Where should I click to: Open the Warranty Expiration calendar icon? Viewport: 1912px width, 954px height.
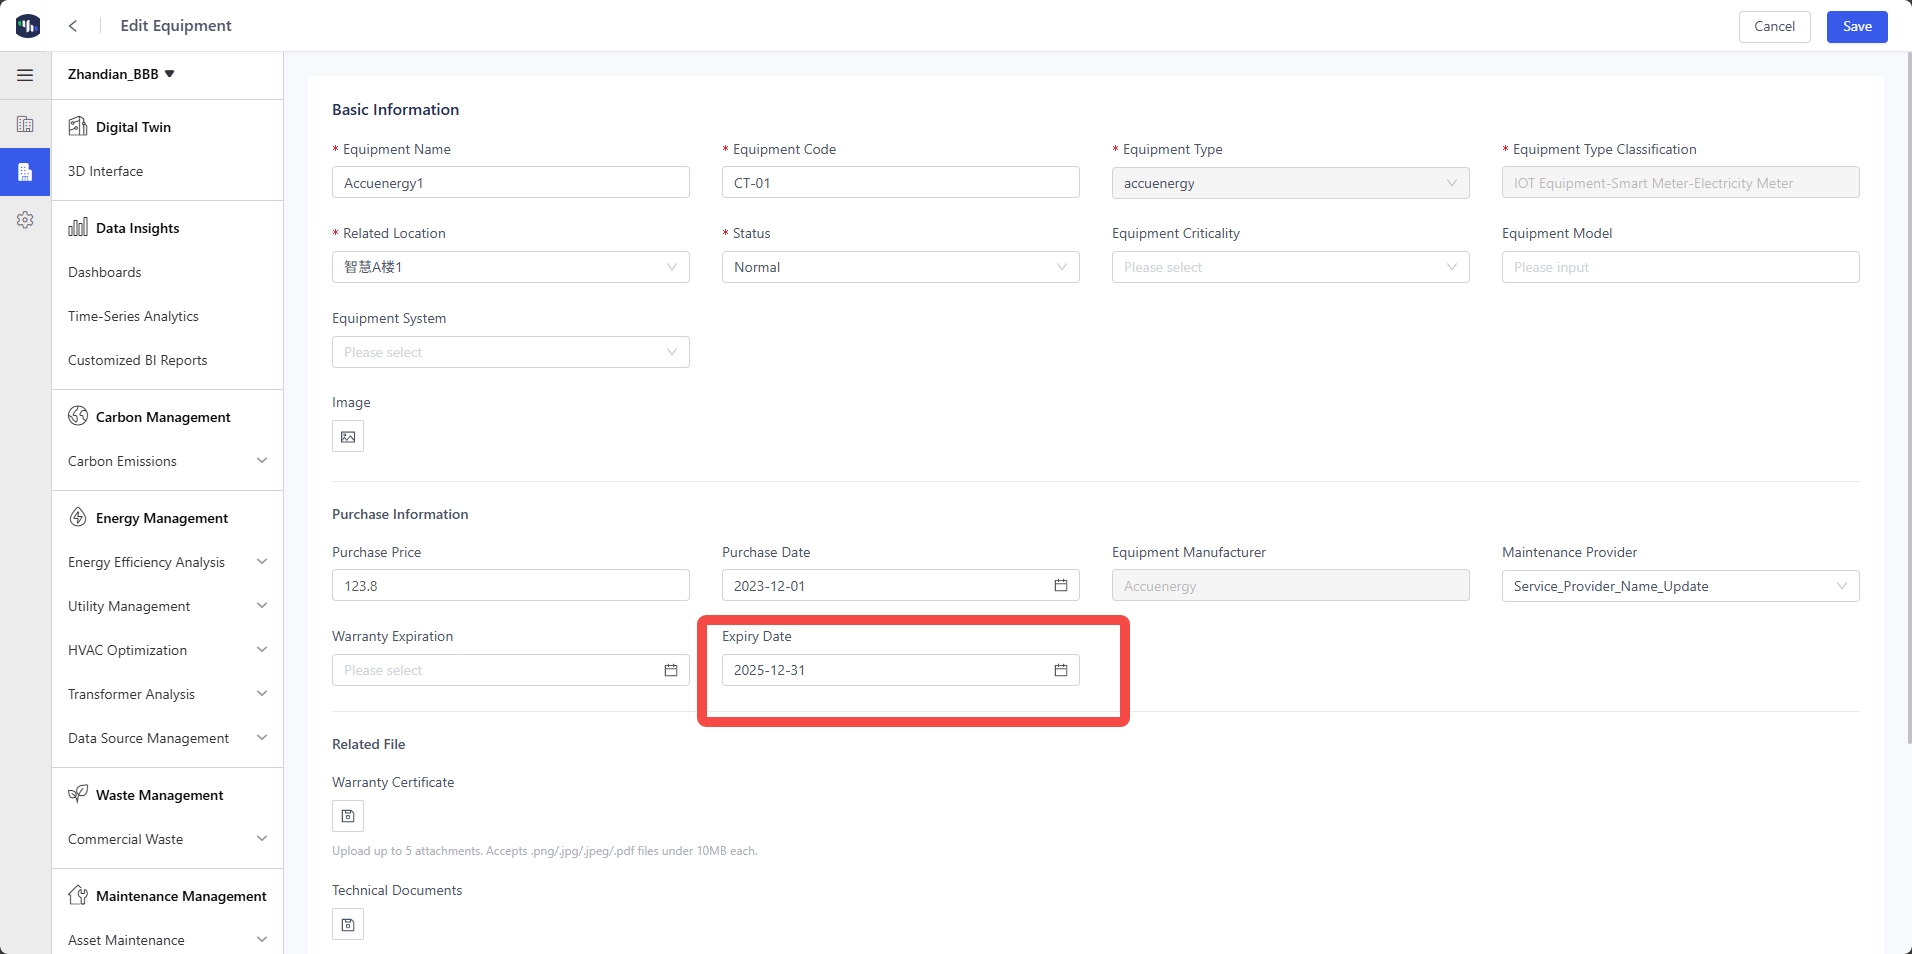click(670, 670)
